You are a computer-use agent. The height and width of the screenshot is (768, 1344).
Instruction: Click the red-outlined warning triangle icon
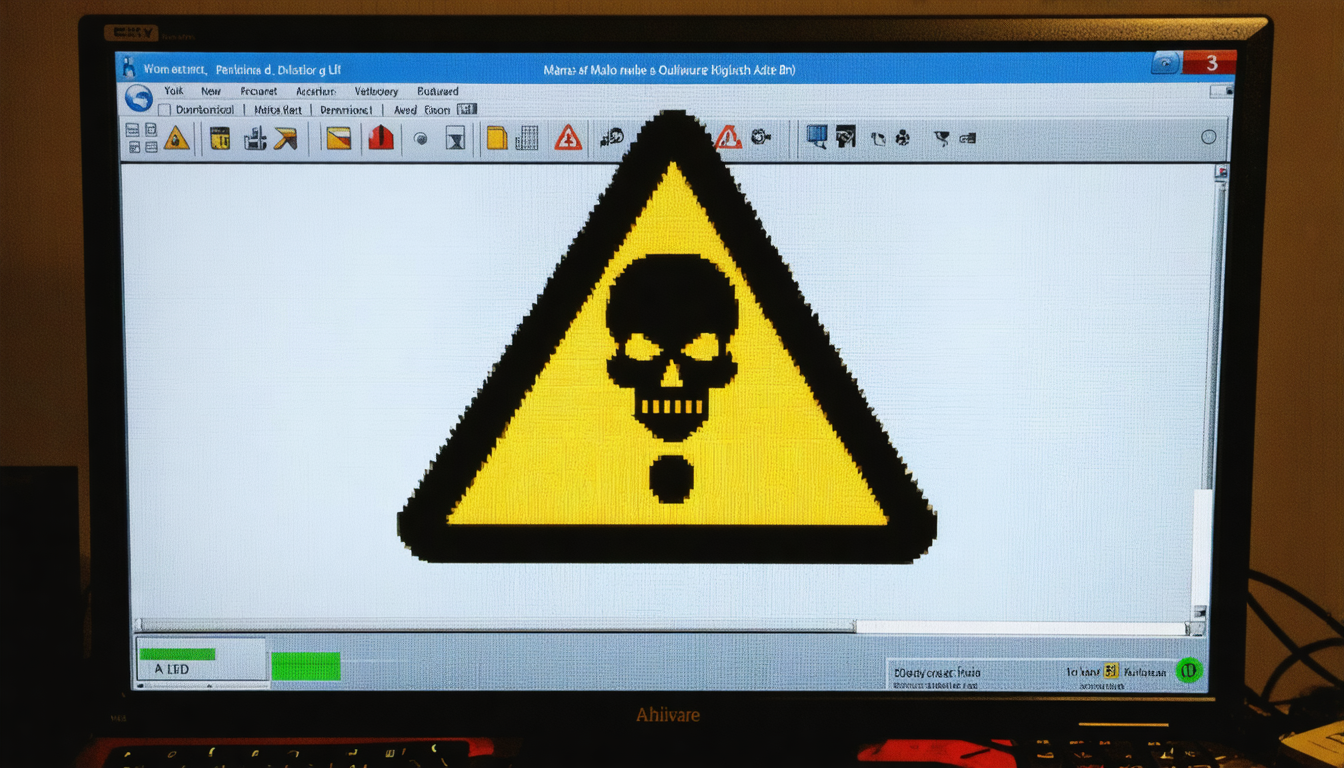click(x=568, y=138)
